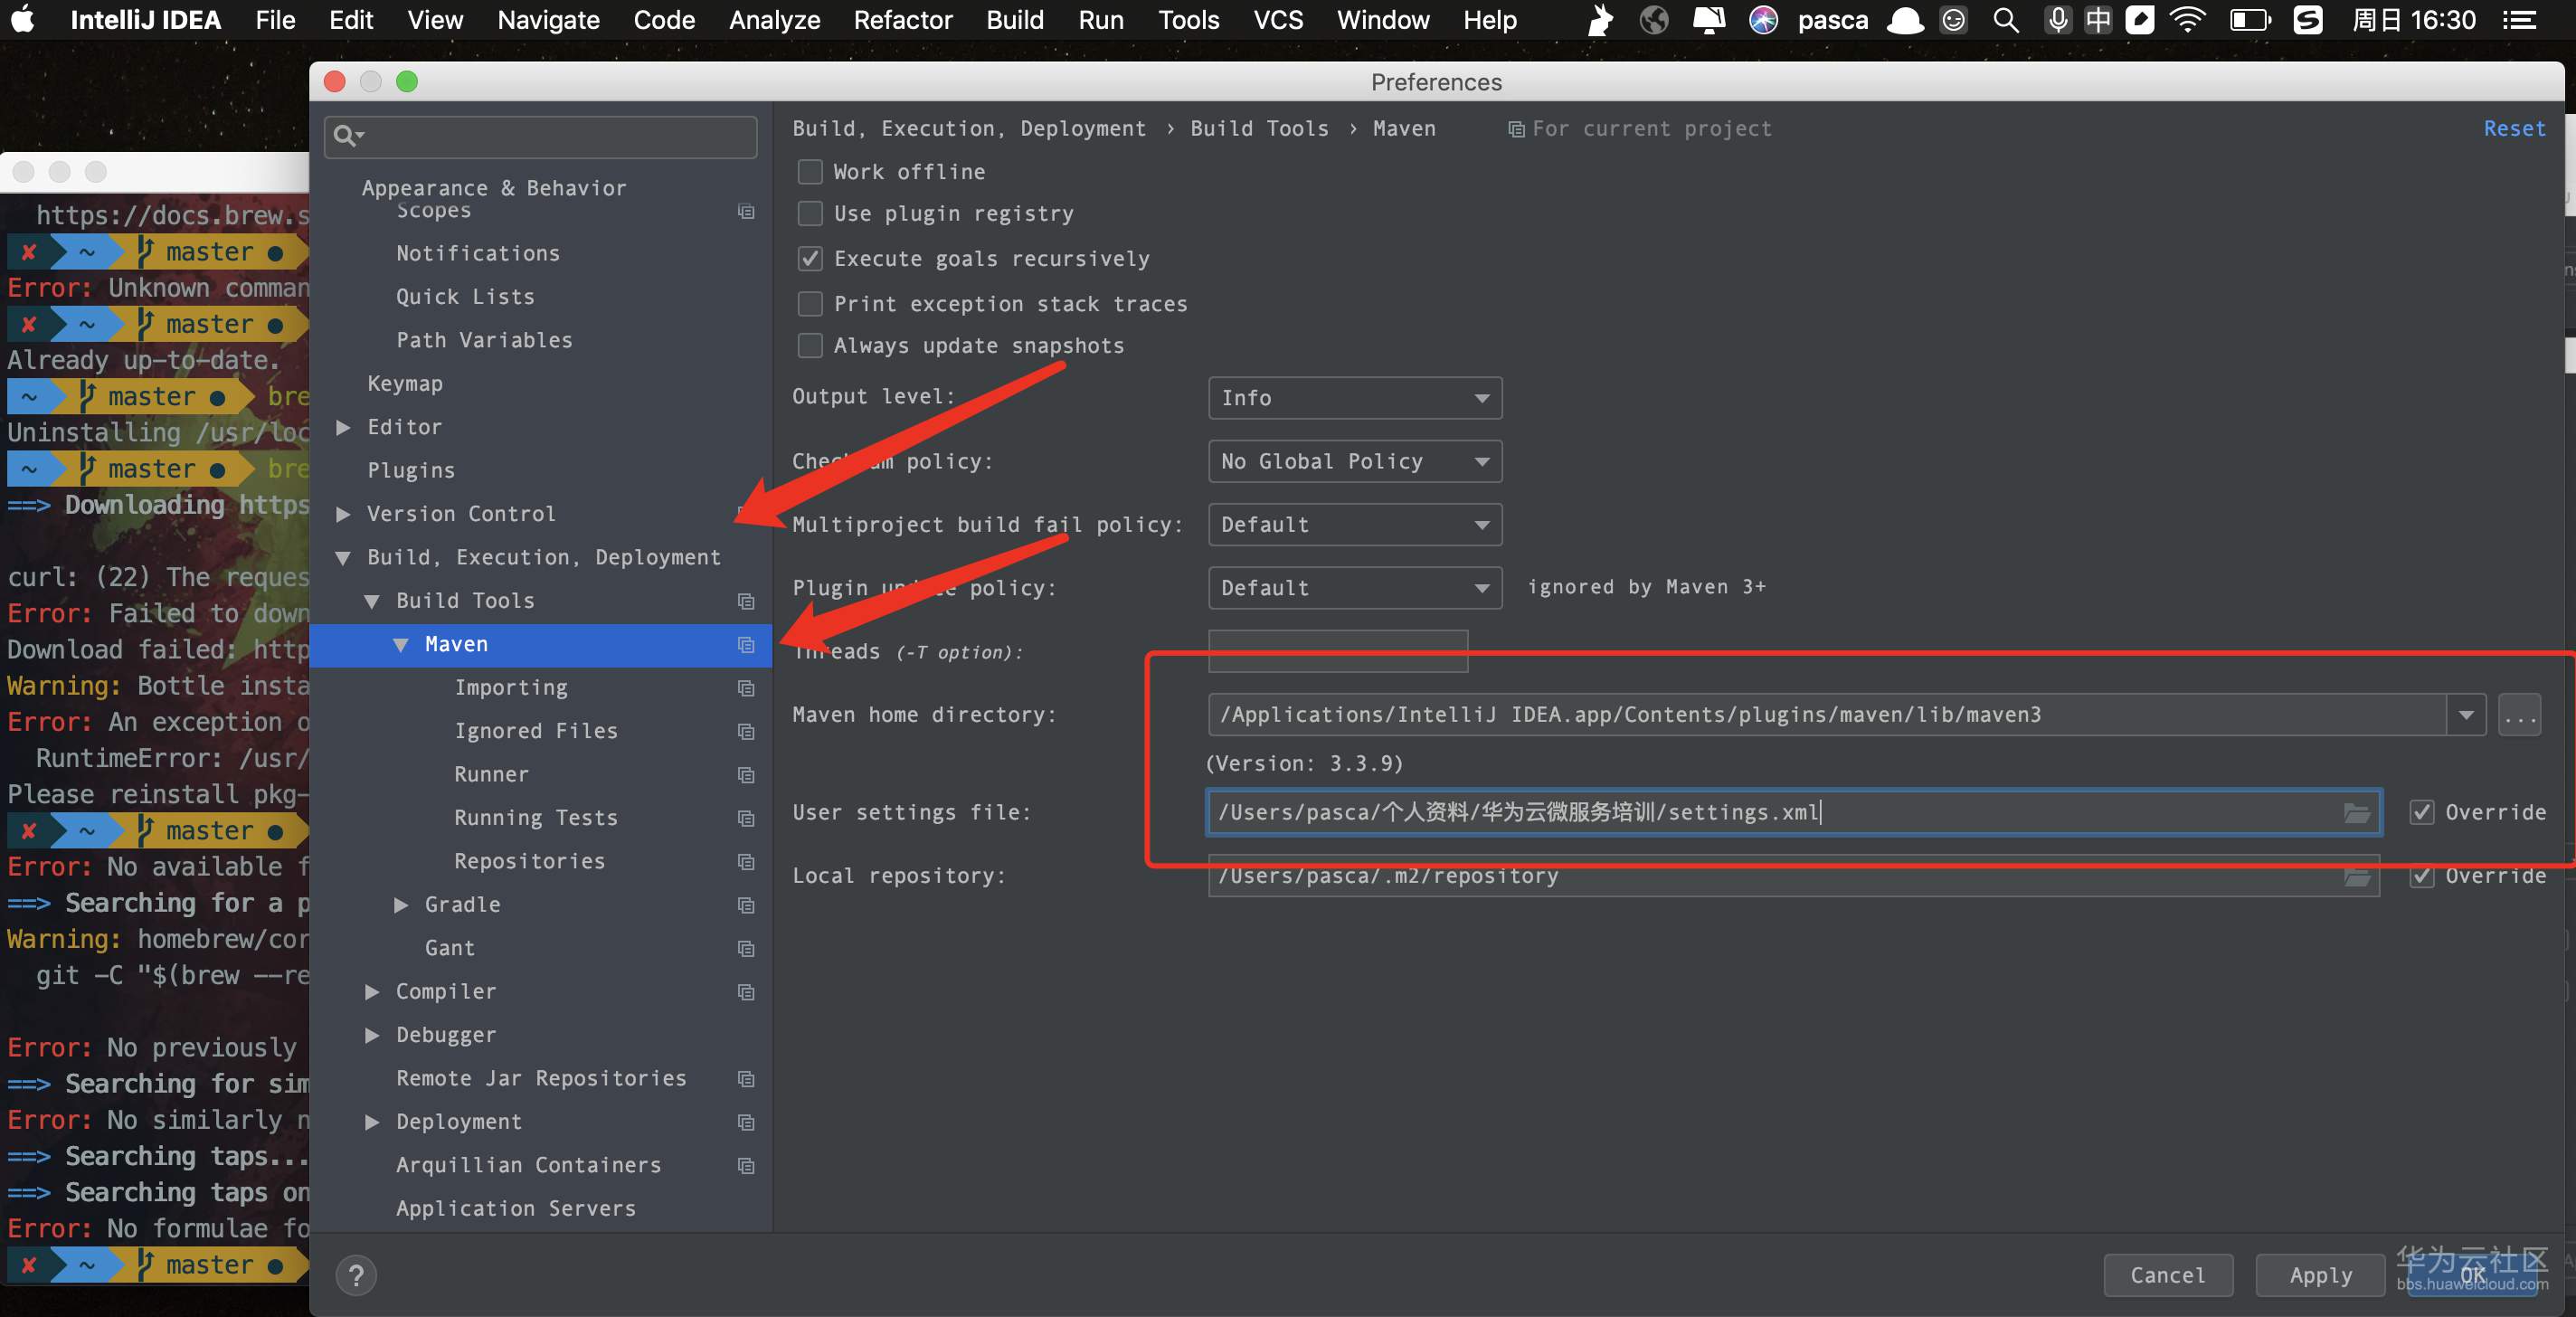Select Path Variables in settings tree
The image size is (2576, 1317).
(x=484, y=341)
